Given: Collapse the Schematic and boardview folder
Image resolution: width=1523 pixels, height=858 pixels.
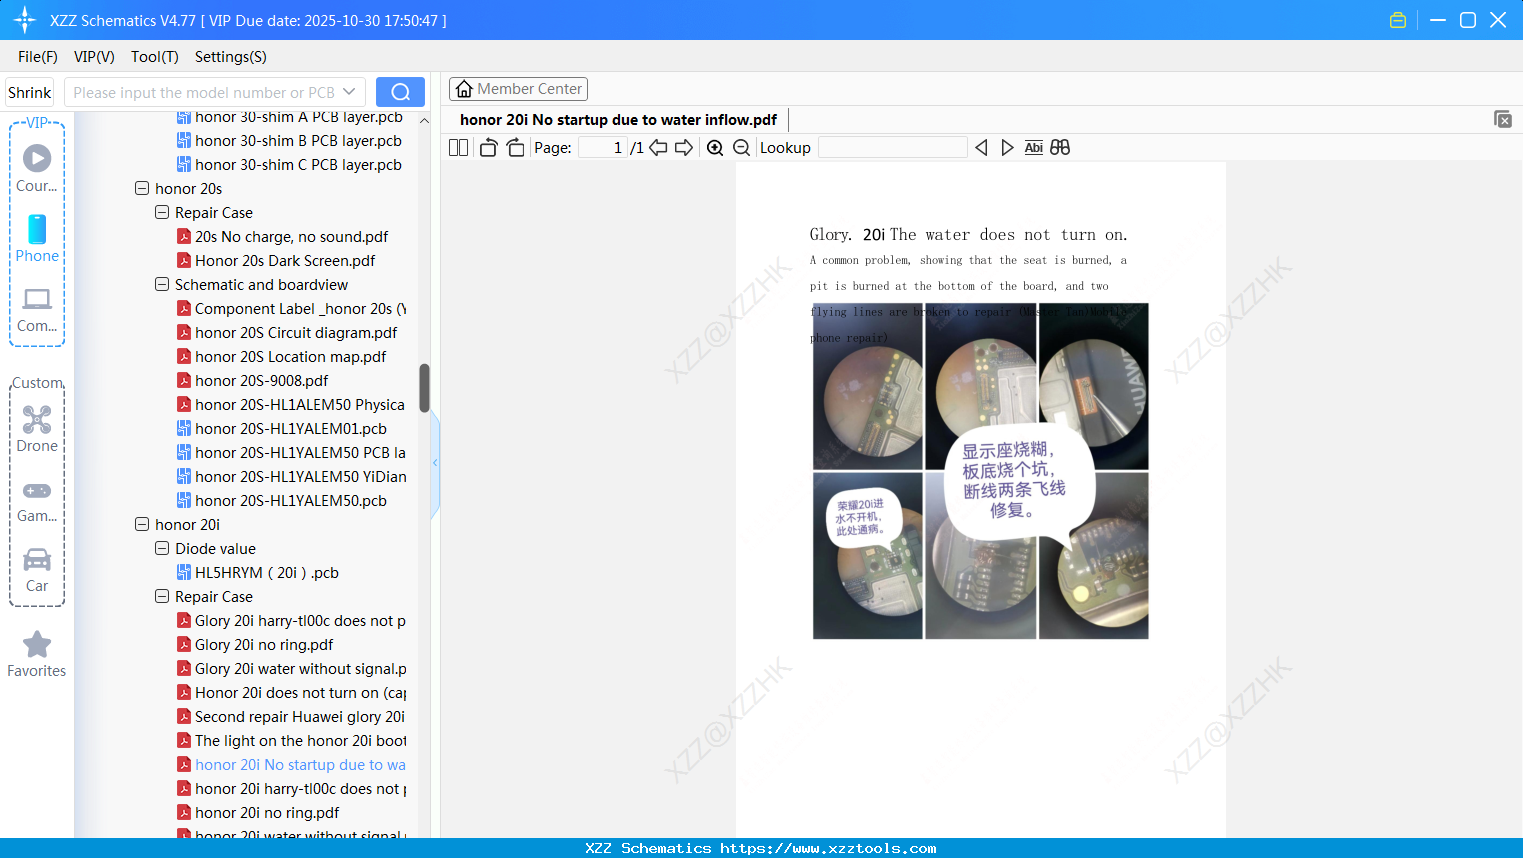Looking at the screenshot, I should click(x=162, y=284).
